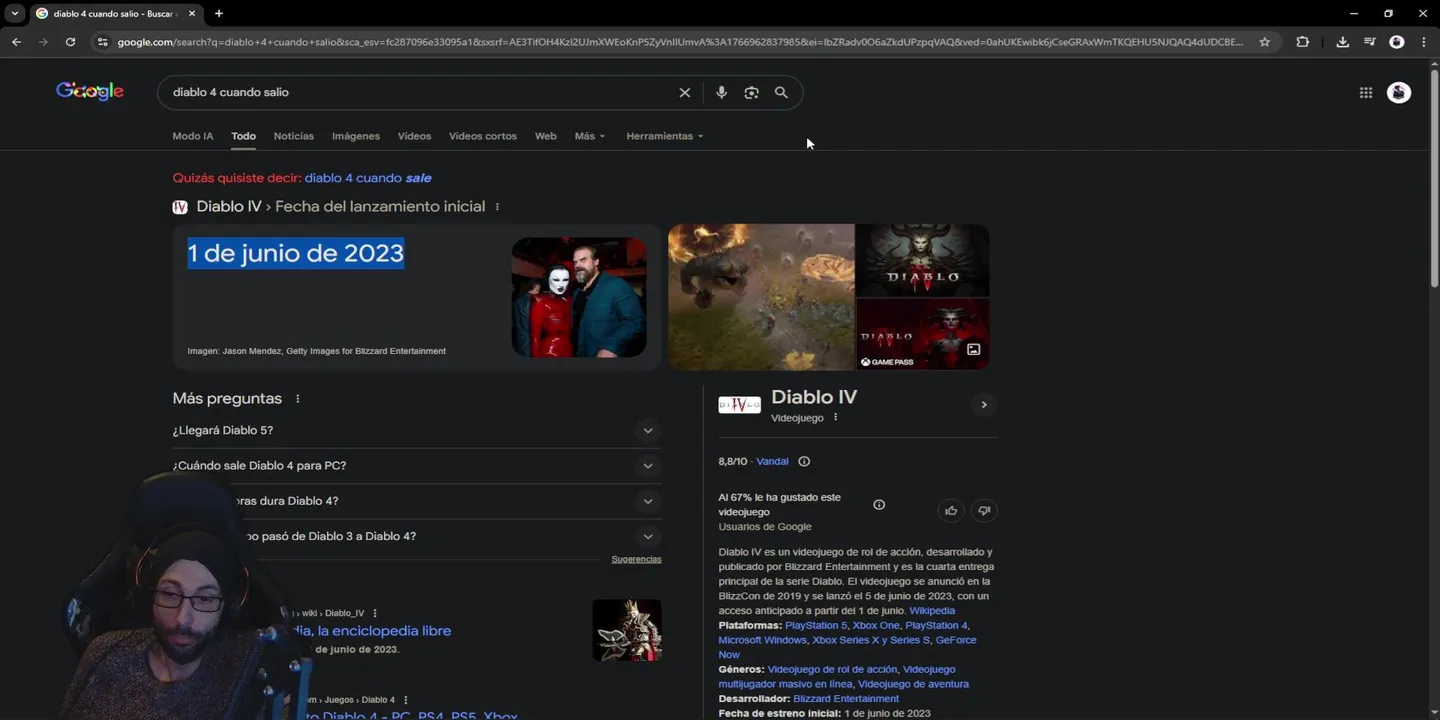
Task: Open 'la enciclopedia libre' result title
Action: tap(384, 631)
